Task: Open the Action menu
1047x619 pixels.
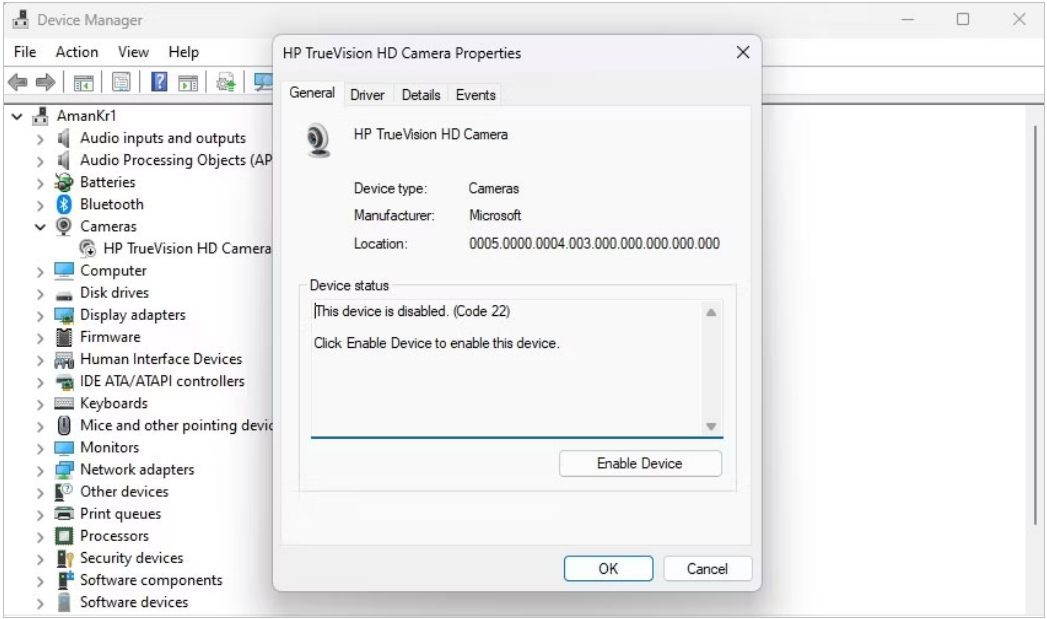Action: (77, 52)
